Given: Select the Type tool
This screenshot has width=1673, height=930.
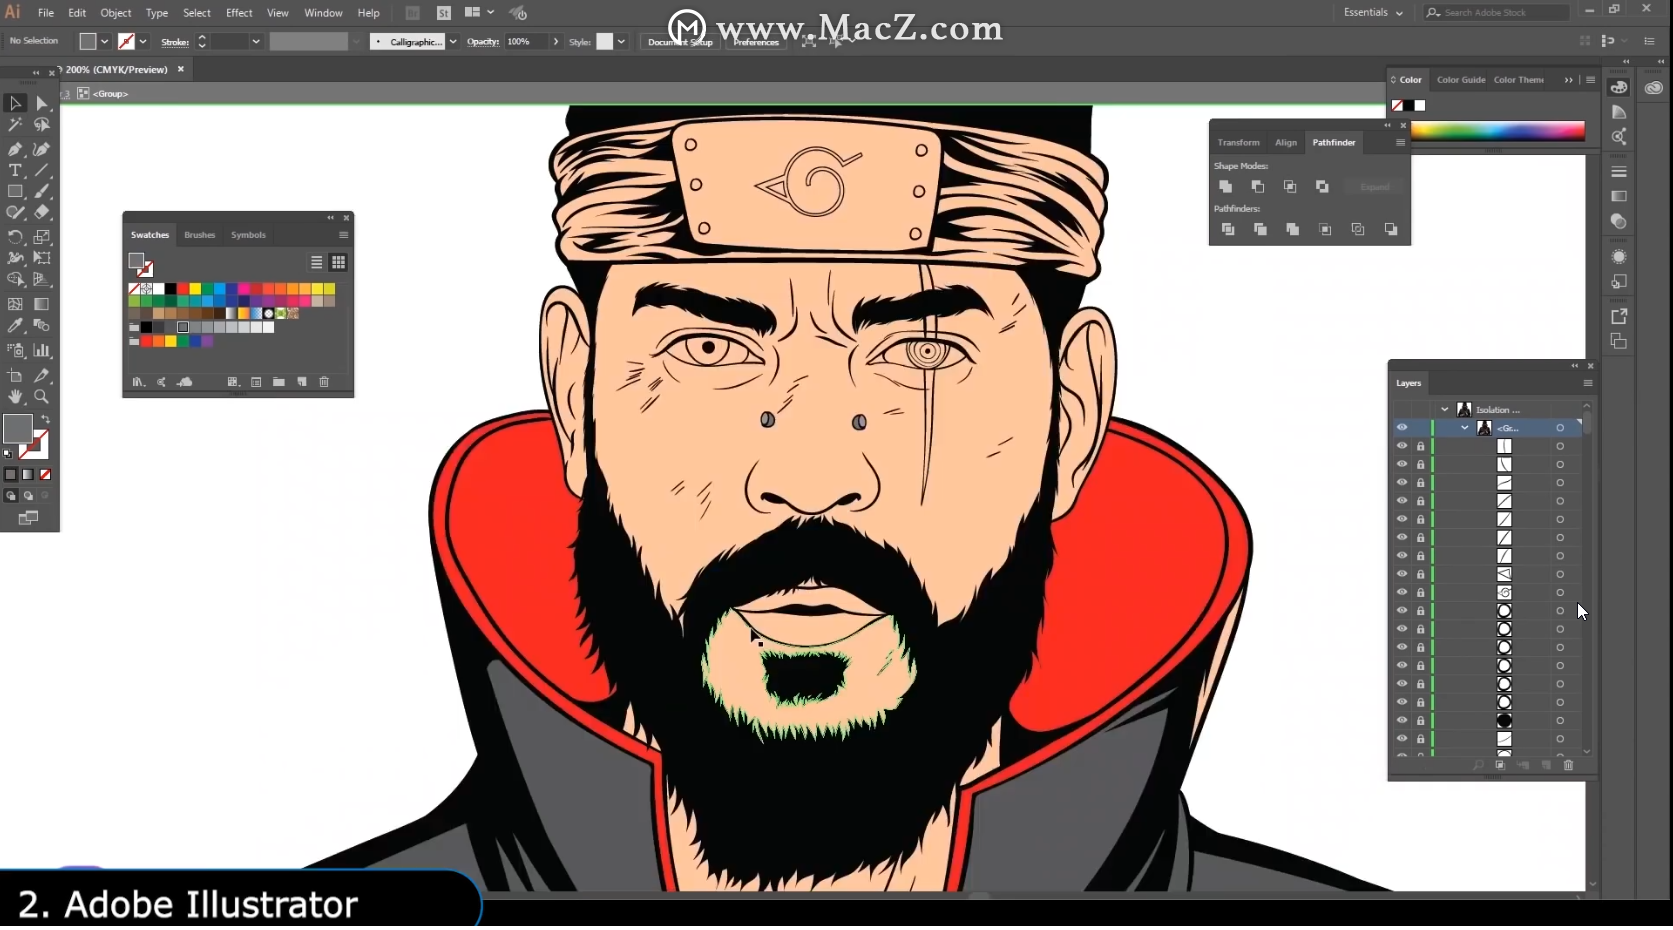Looking at the screenshot, I should [15, 171].
